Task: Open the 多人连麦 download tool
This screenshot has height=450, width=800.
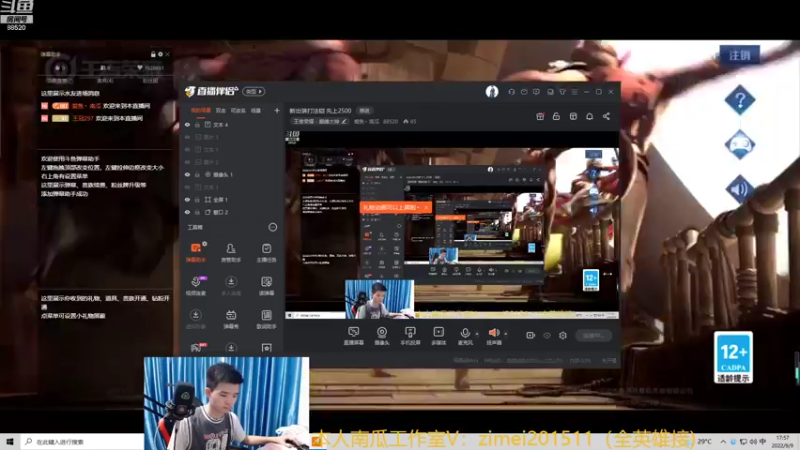Action: click(x=231, y=286)
